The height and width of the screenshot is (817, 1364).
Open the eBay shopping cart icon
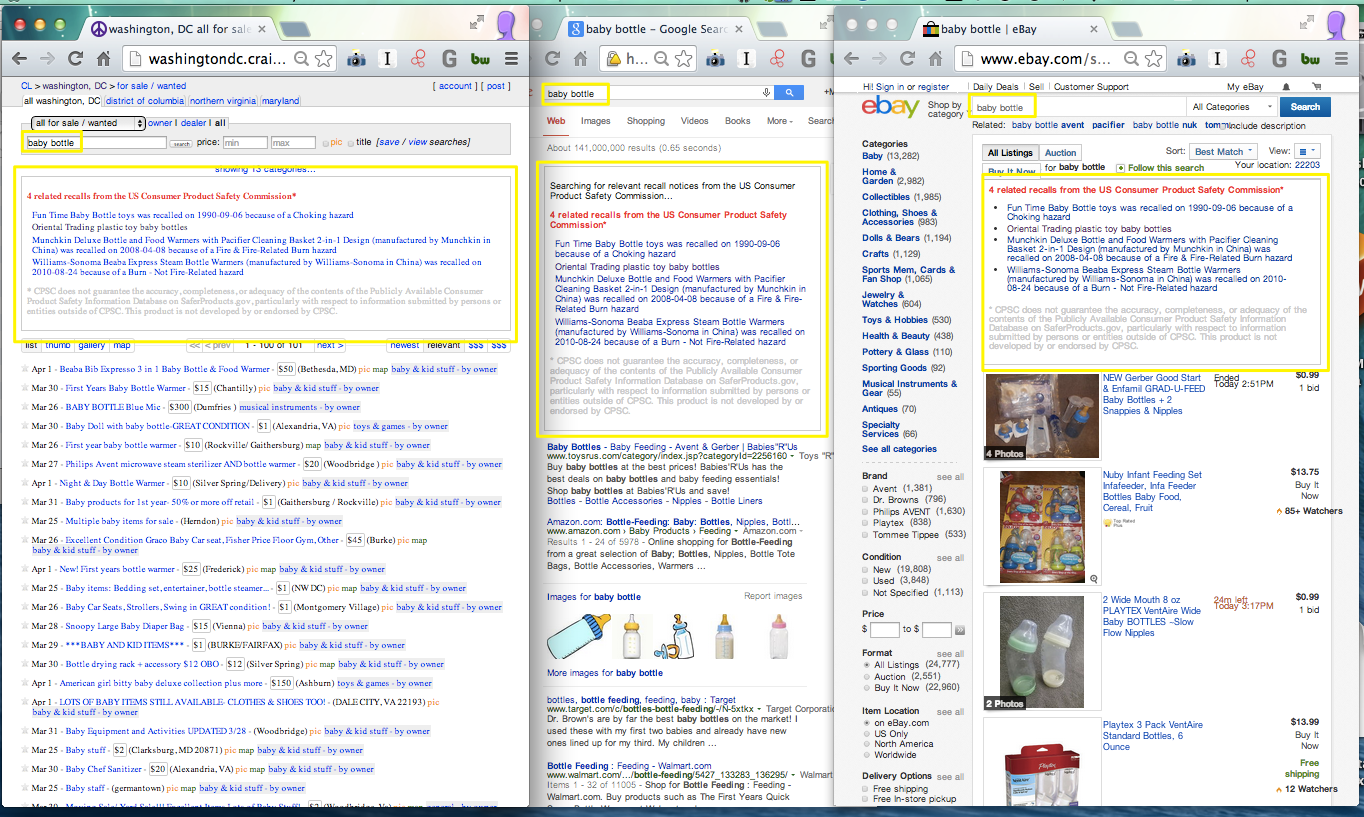pyautogui.click(x=1319, y=87)
